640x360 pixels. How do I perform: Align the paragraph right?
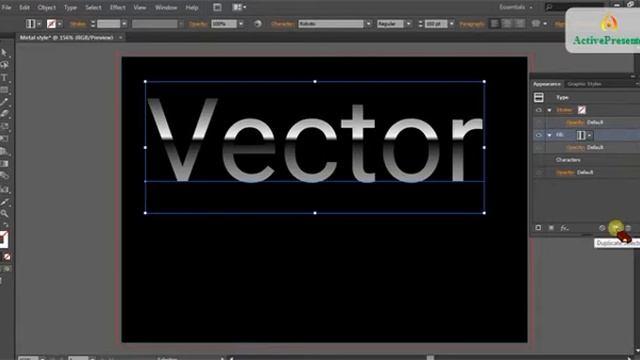click(x=520, y=24)
